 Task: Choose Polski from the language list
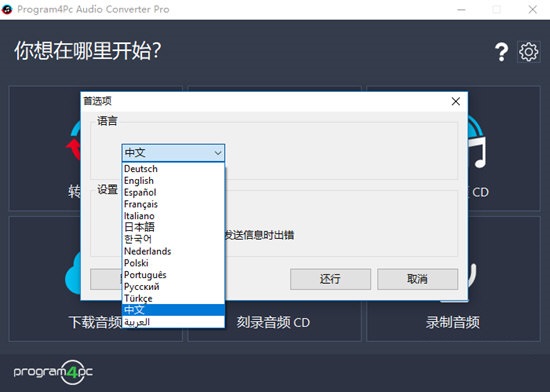(173, 263)
